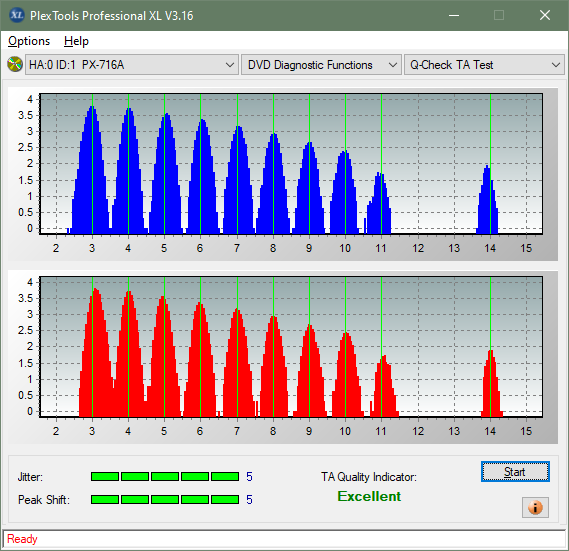Image resolution: width=569 pixels, height=551 pixels.
Task: Click the blue peak at 14T in upper graph
Action: 487,199
